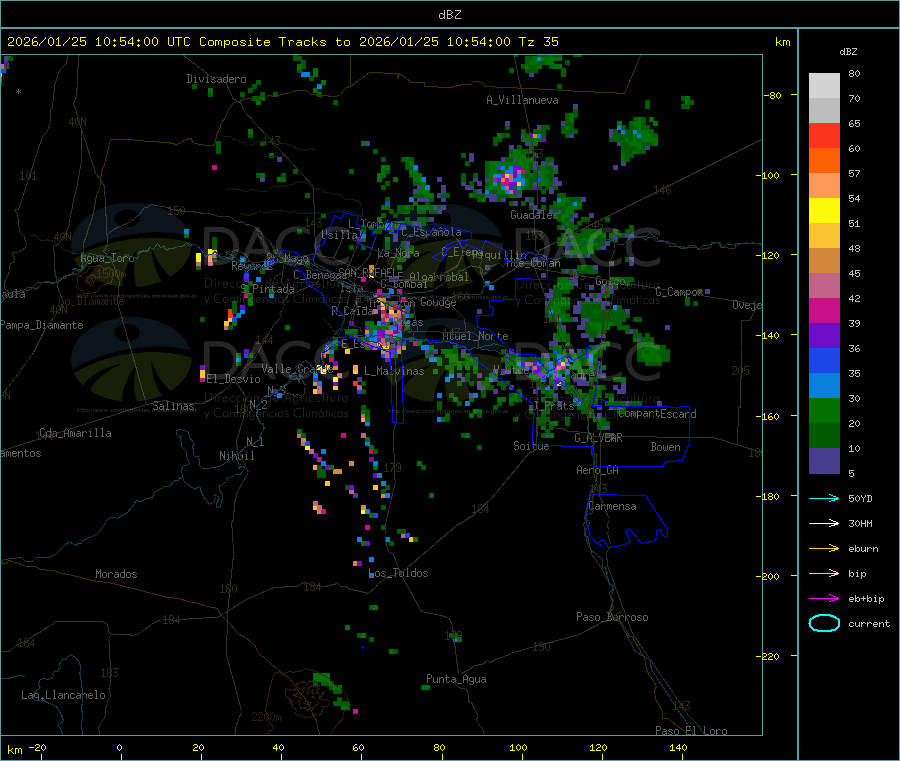Click the -160 km y-axis tick label
Image resolution: width=900 pixels, height=761 pixels.
pos(768,416)
